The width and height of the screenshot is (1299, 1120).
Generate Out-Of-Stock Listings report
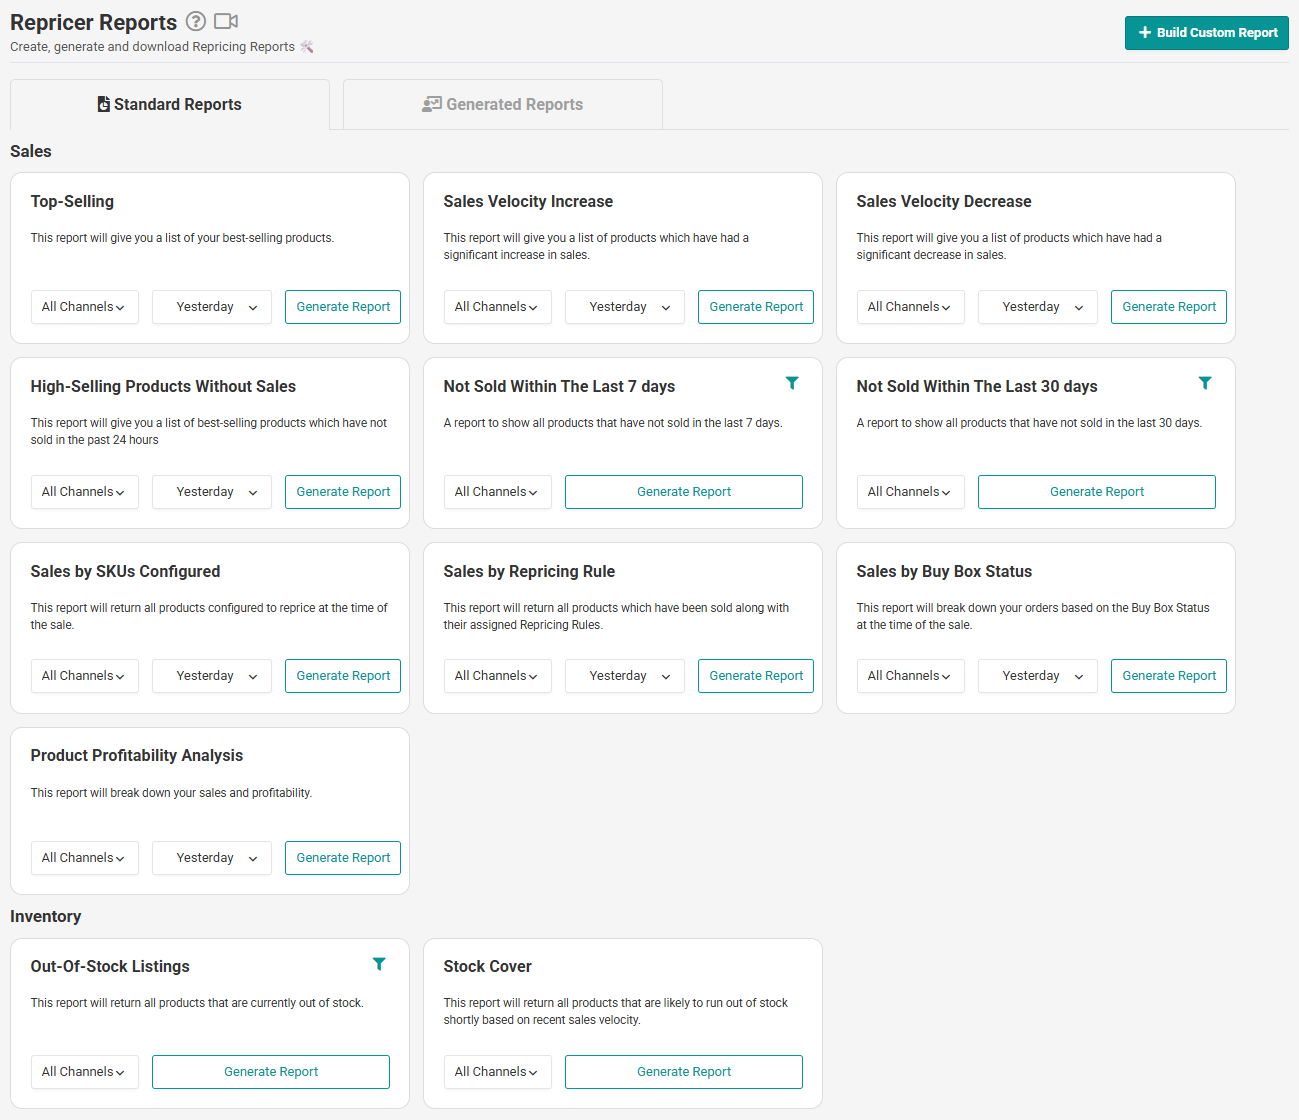point(271,1072)
